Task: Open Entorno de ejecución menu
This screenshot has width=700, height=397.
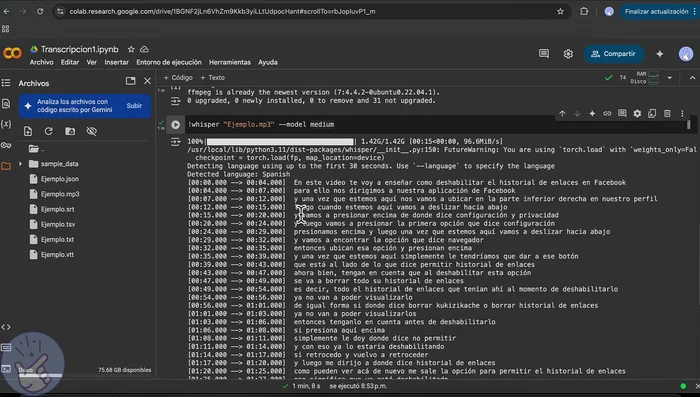Action: click(169, 63)
